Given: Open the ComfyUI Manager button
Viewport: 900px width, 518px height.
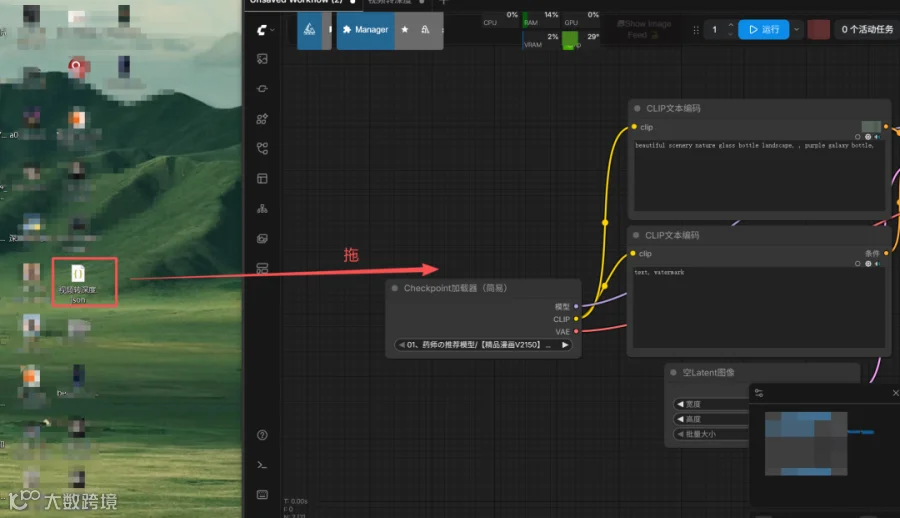Looking at the screenshot, I should click(x=366, y=29).
